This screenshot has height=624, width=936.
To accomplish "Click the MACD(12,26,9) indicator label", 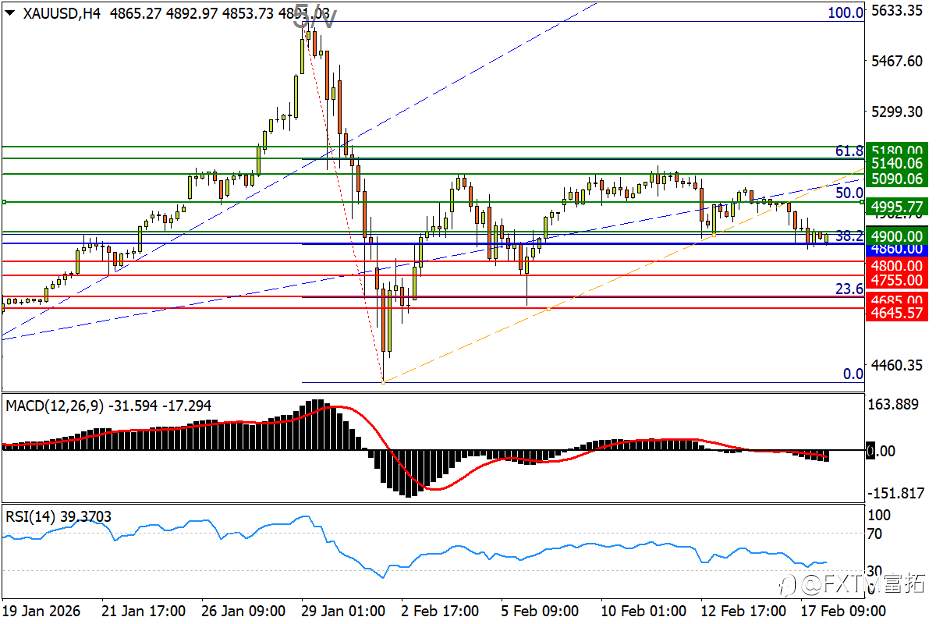I will [x=53, y=406].
